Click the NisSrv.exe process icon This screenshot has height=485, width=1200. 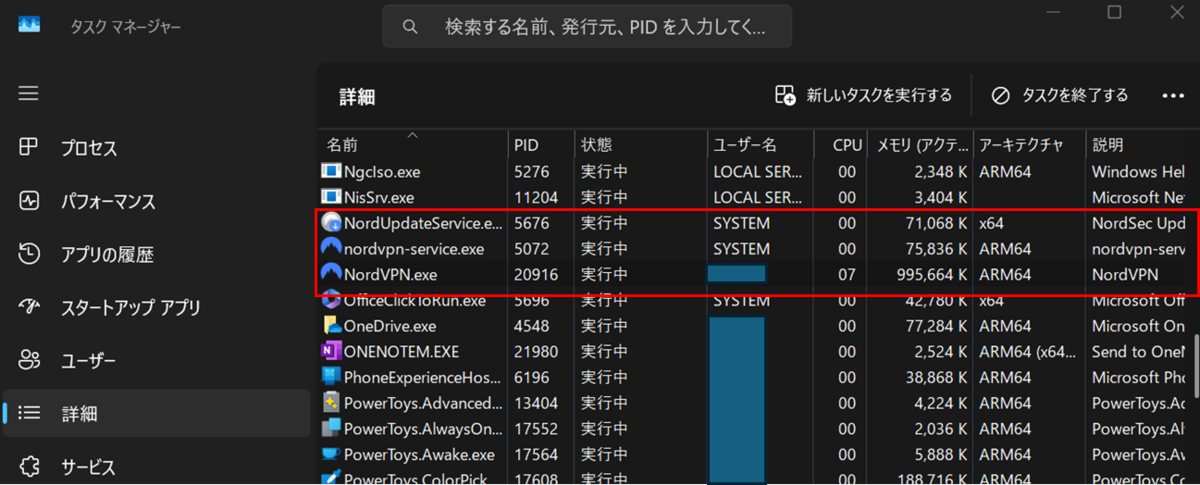tap(331, 197)
